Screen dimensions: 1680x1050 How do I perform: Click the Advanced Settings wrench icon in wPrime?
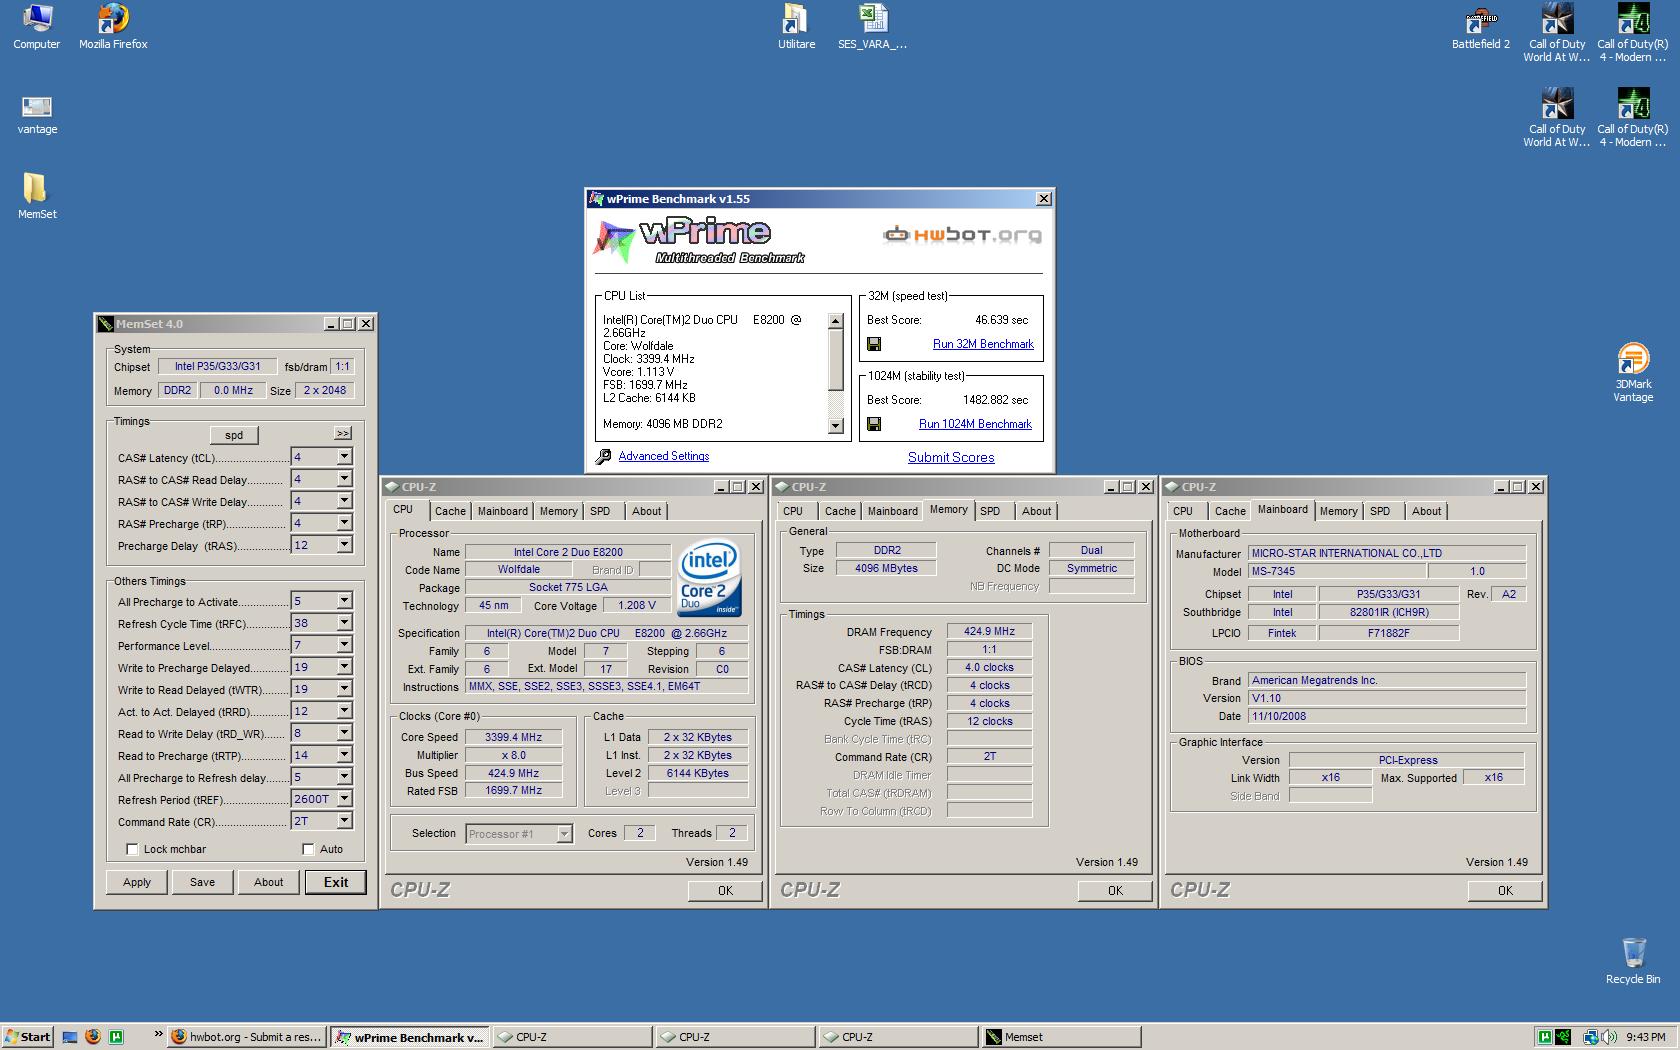[x=603, y=457]
